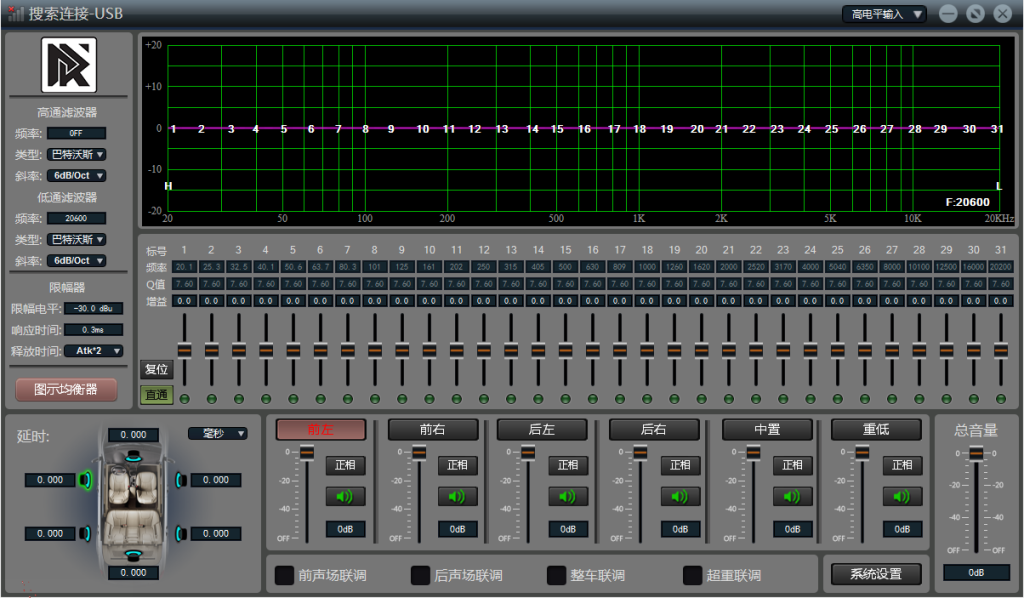Enable 后声场联调 checkbox

[420, 575]
